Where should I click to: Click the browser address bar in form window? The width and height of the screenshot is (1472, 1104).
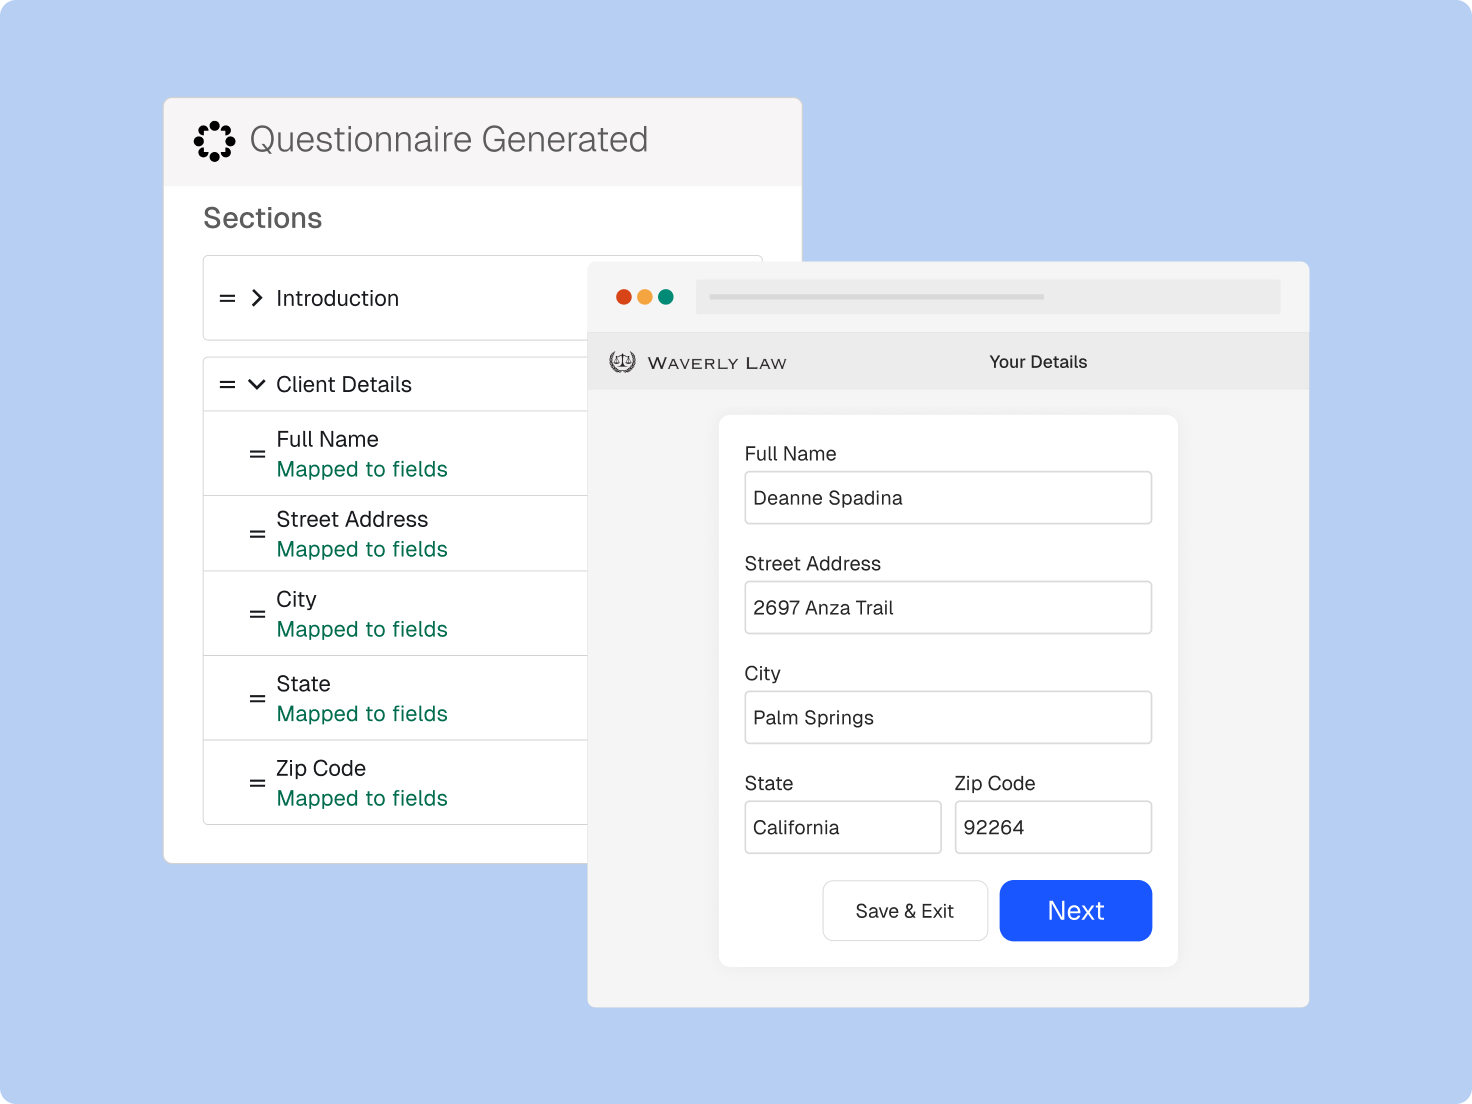[988, 297]
